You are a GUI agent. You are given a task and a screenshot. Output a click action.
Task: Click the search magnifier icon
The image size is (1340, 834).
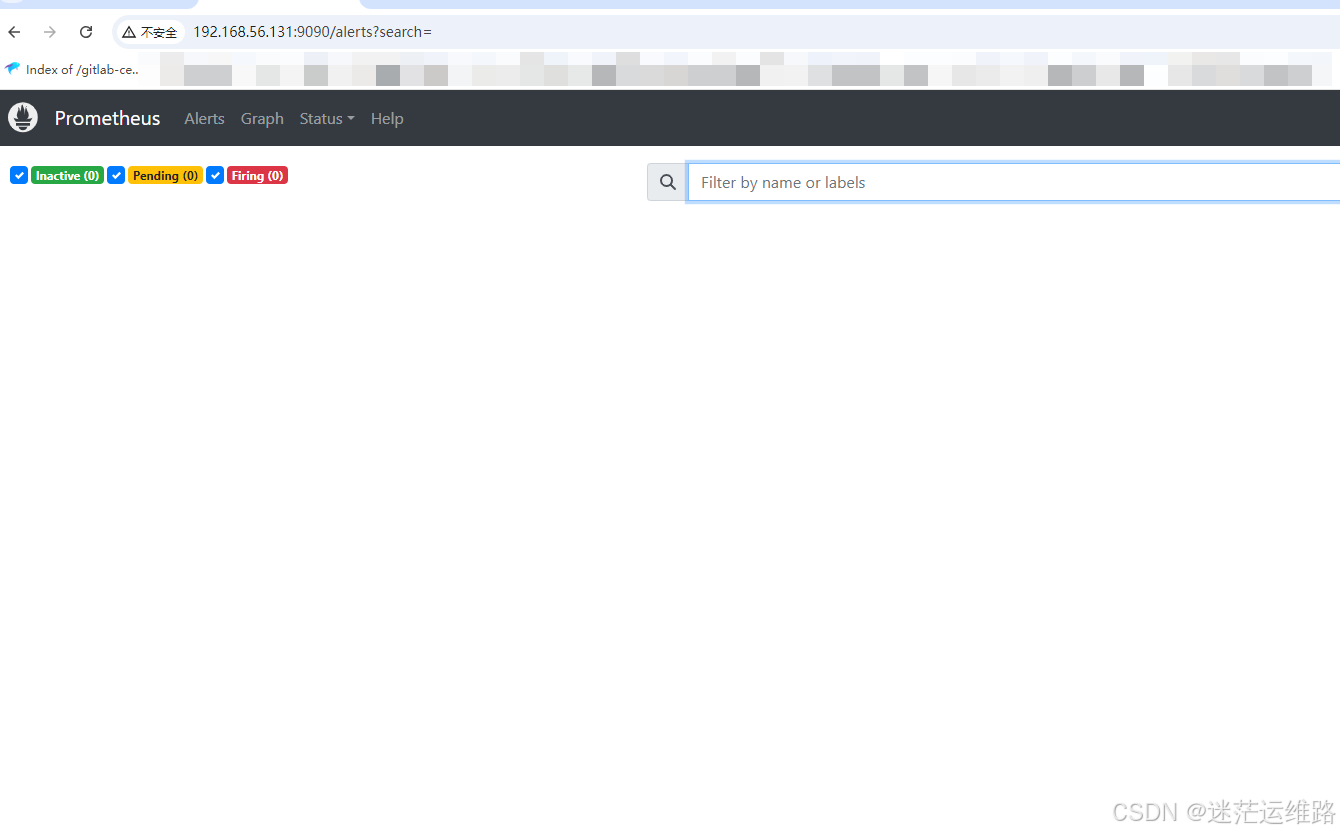(666, 181)
